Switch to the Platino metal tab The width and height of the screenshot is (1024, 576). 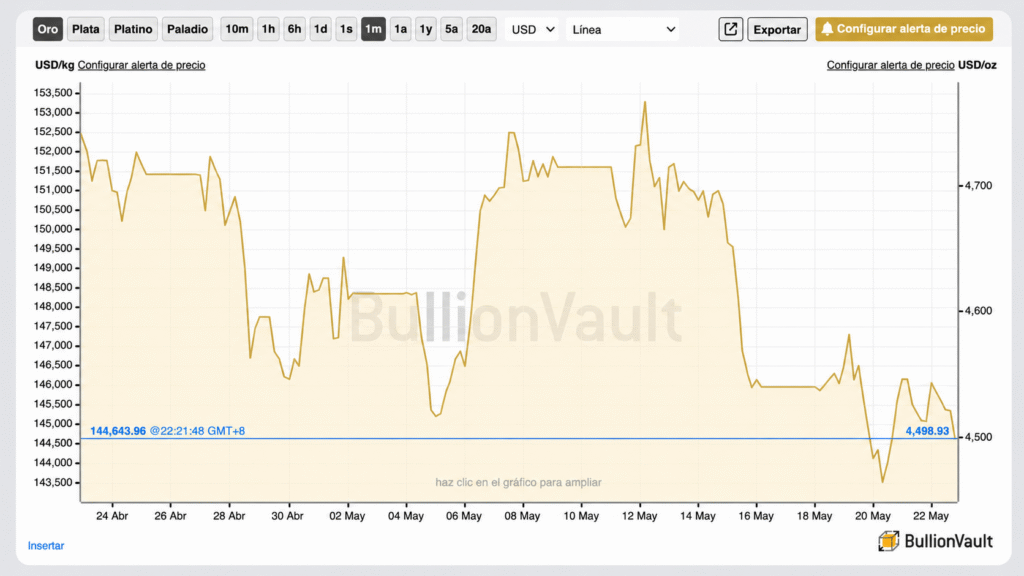133,29
